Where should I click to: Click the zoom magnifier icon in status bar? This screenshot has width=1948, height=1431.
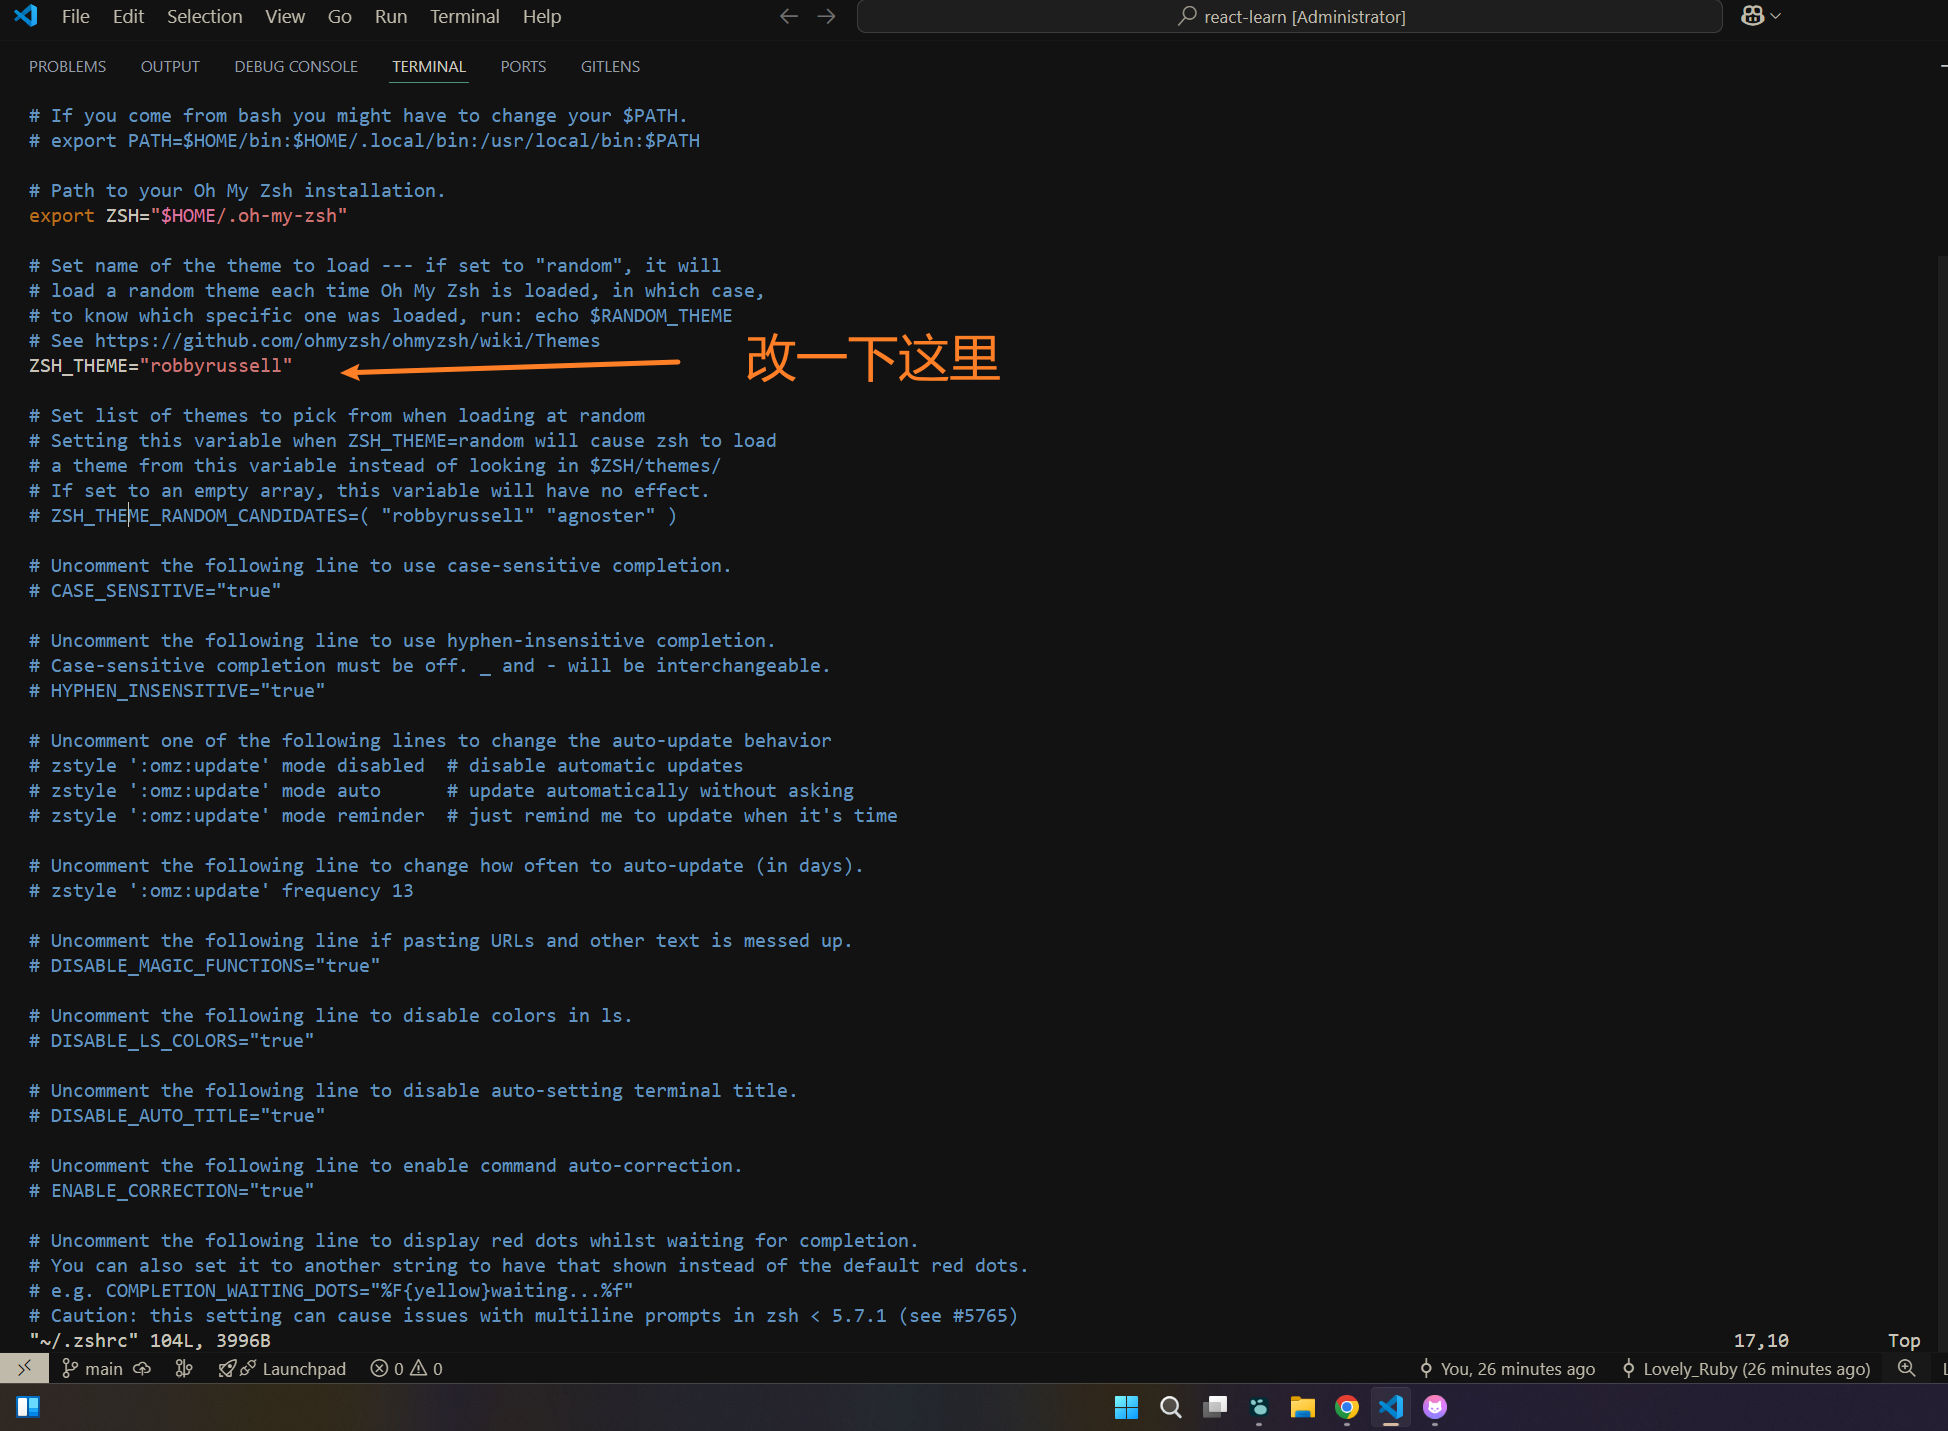click(1907, 1368)
